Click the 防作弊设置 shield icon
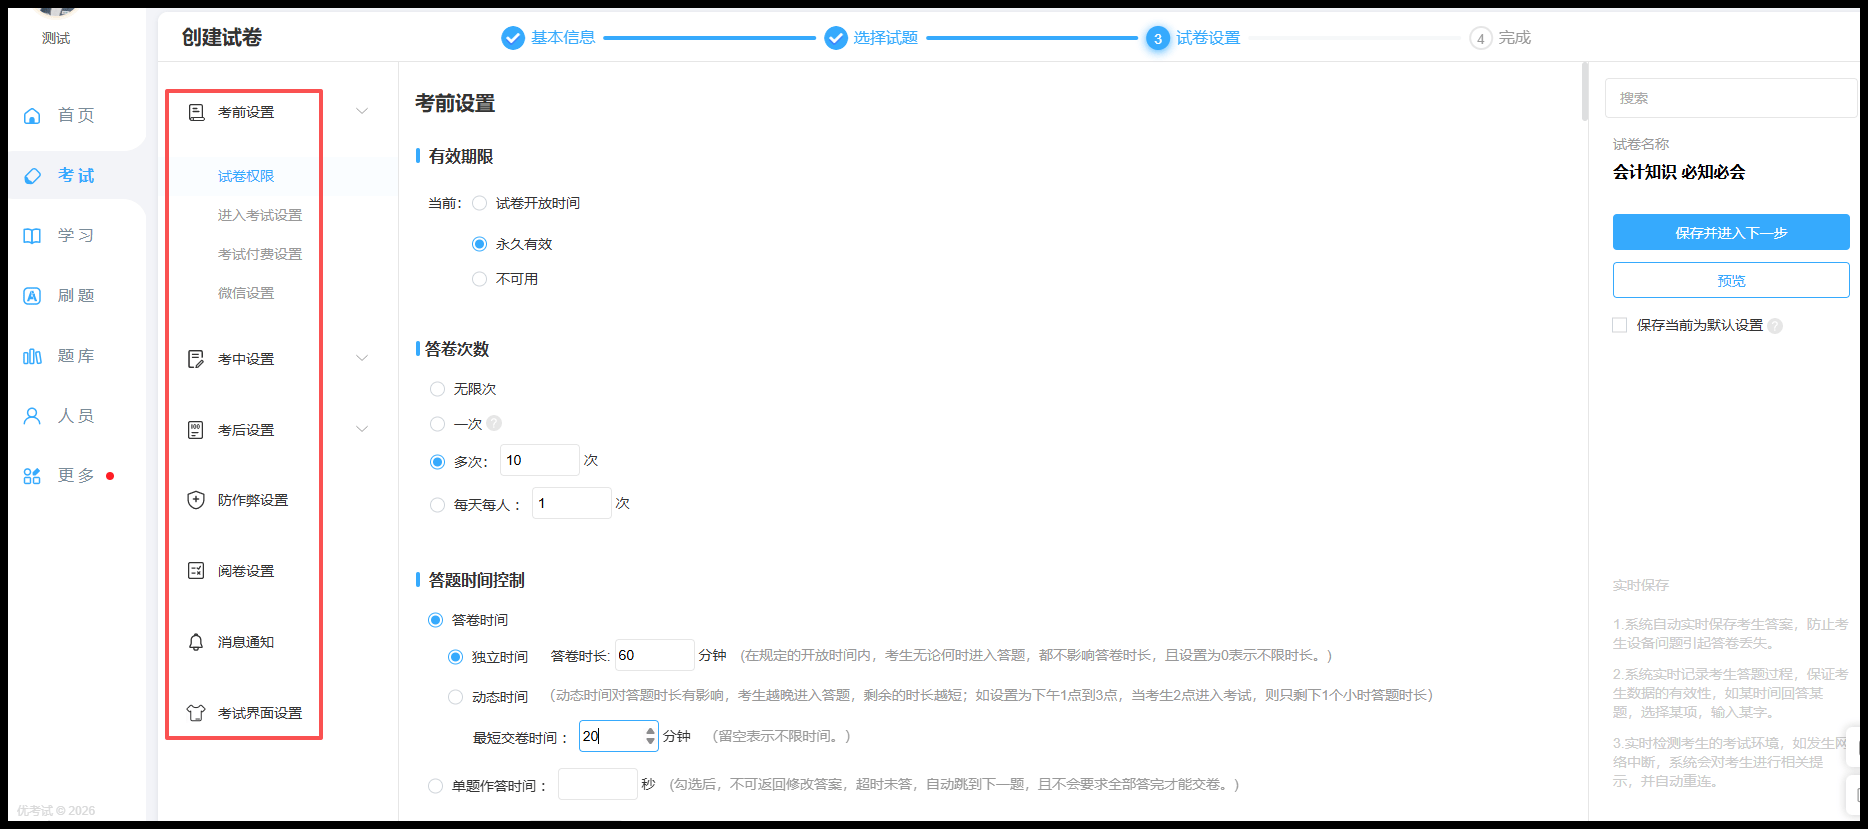This screenshot has width=1868, height=829. tap(196, 500)
